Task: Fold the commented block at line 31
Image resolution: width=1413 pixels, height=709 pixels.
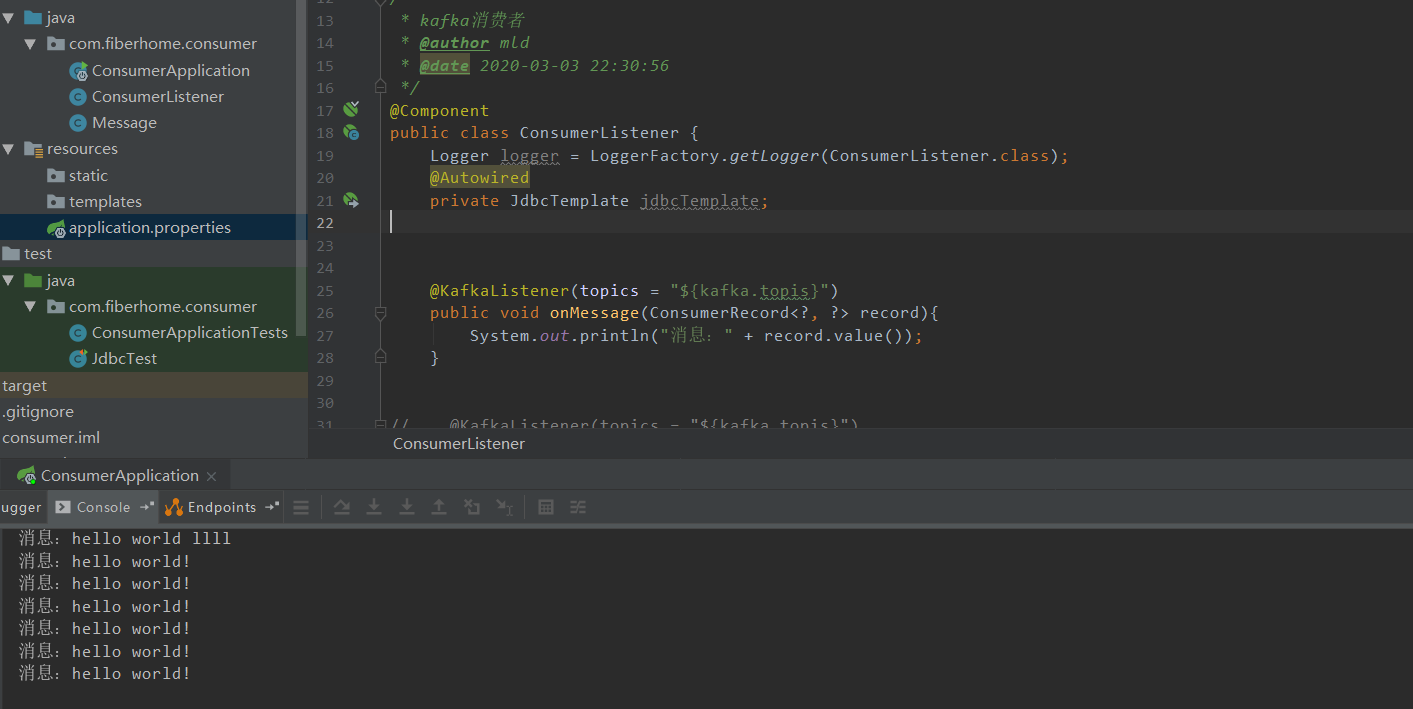Action: (380, 425)
